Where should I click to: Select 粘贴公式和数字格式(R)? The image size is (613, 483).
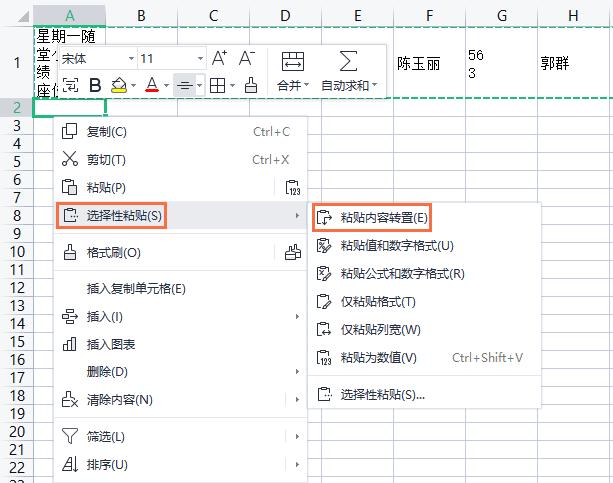tap(425, 273)
